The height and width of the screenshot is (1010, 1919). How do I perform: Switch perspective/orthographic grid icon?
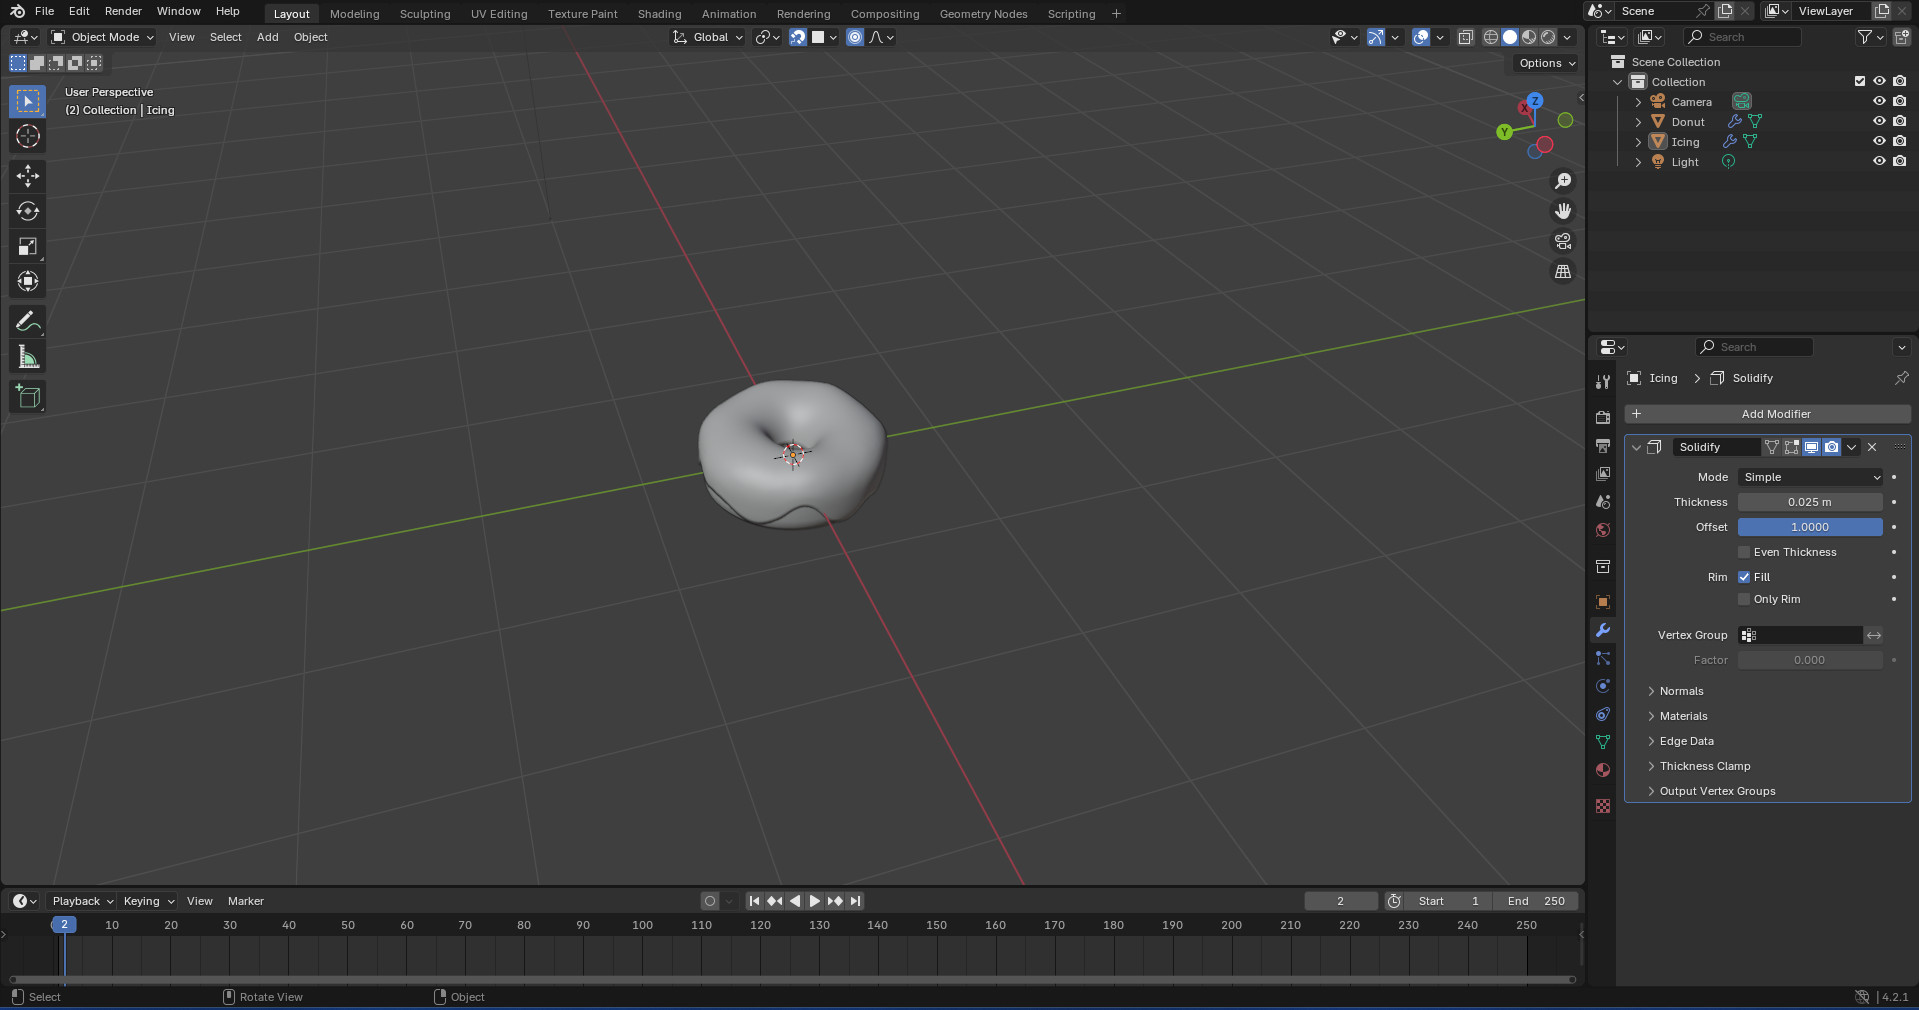(1563, 271)
